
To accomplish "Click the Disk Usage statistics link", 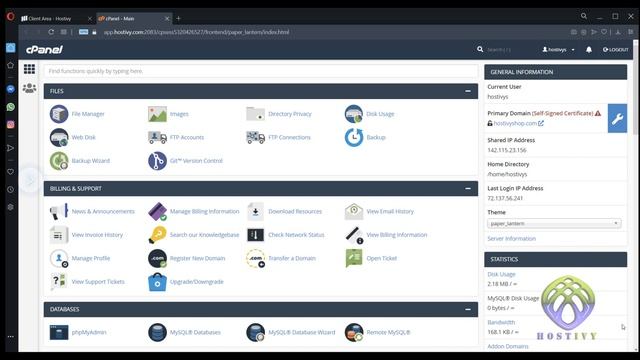I will (501, 274).
